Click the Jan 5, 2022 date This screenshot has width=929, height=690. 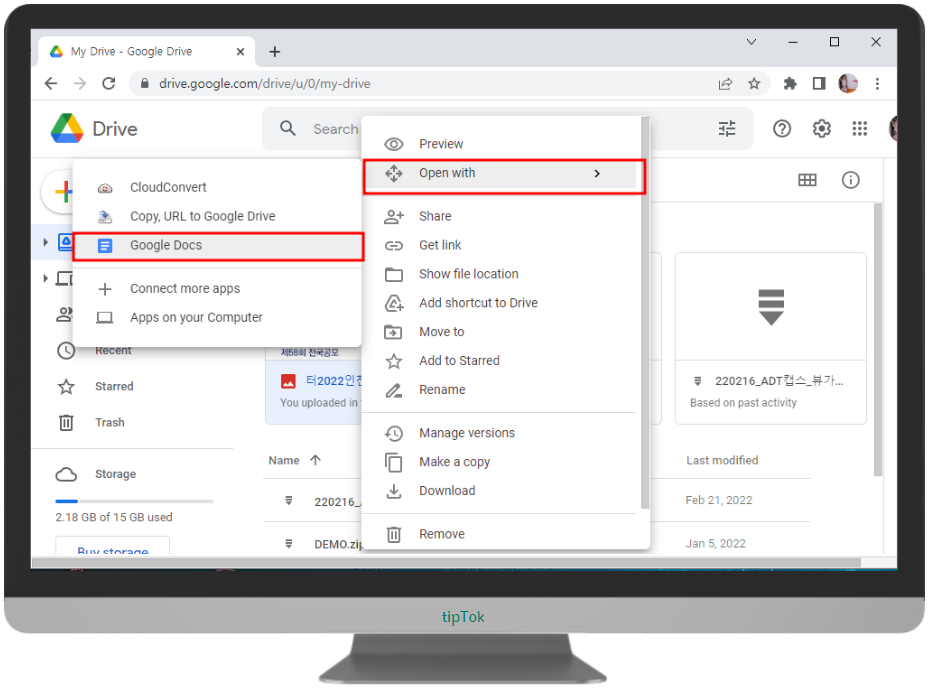(715, 544)
